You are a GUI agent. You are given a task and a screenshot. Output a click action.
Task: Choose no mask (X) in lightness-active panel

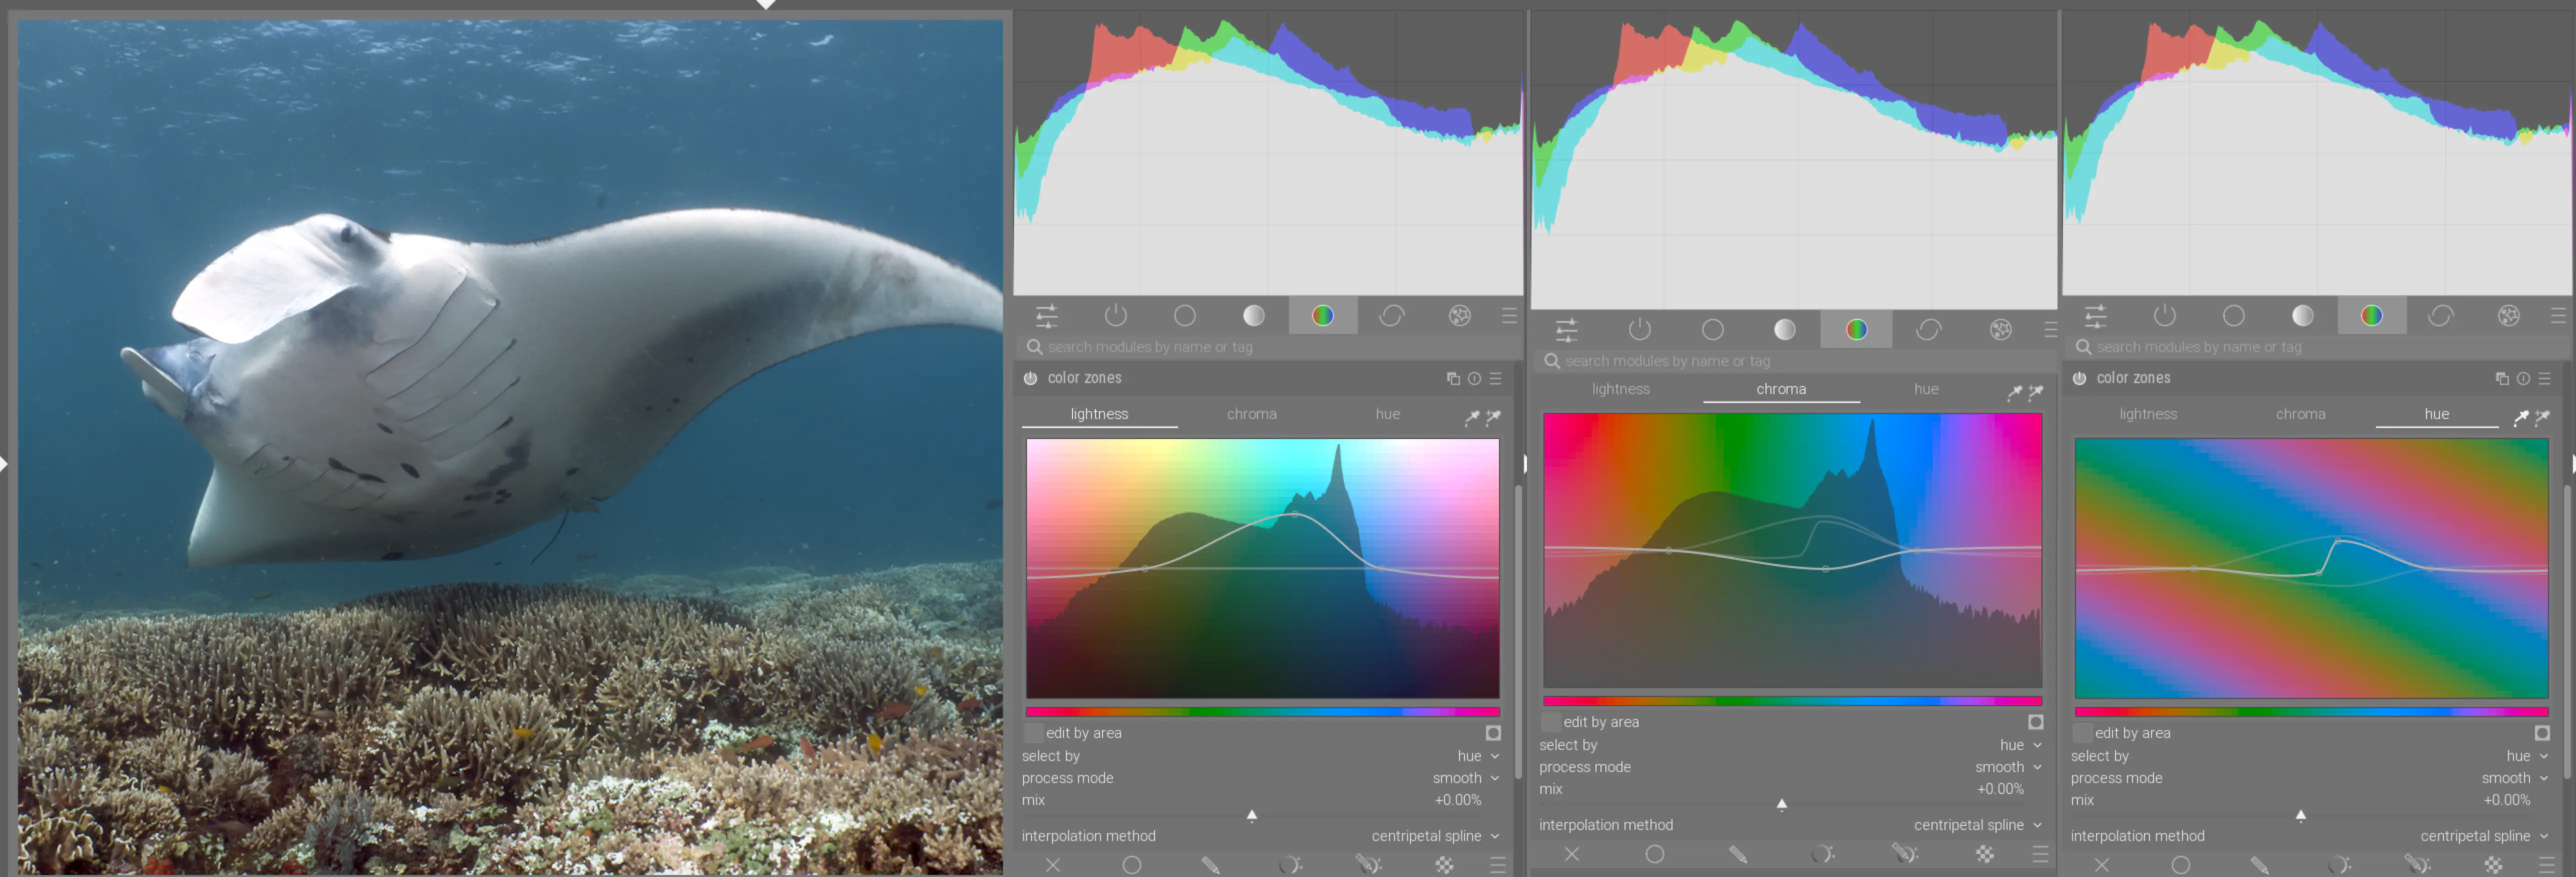coord(1053,865)
